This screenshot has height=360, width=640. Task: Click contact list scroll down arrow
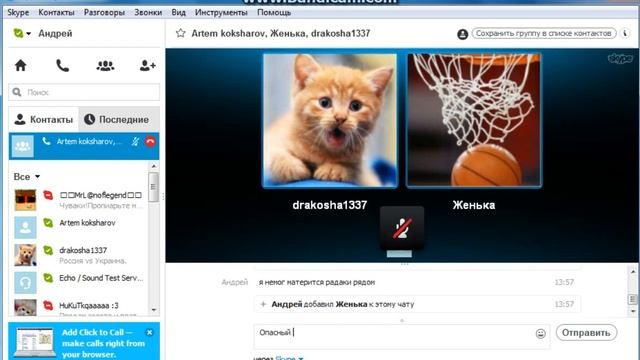pos(153,310)
